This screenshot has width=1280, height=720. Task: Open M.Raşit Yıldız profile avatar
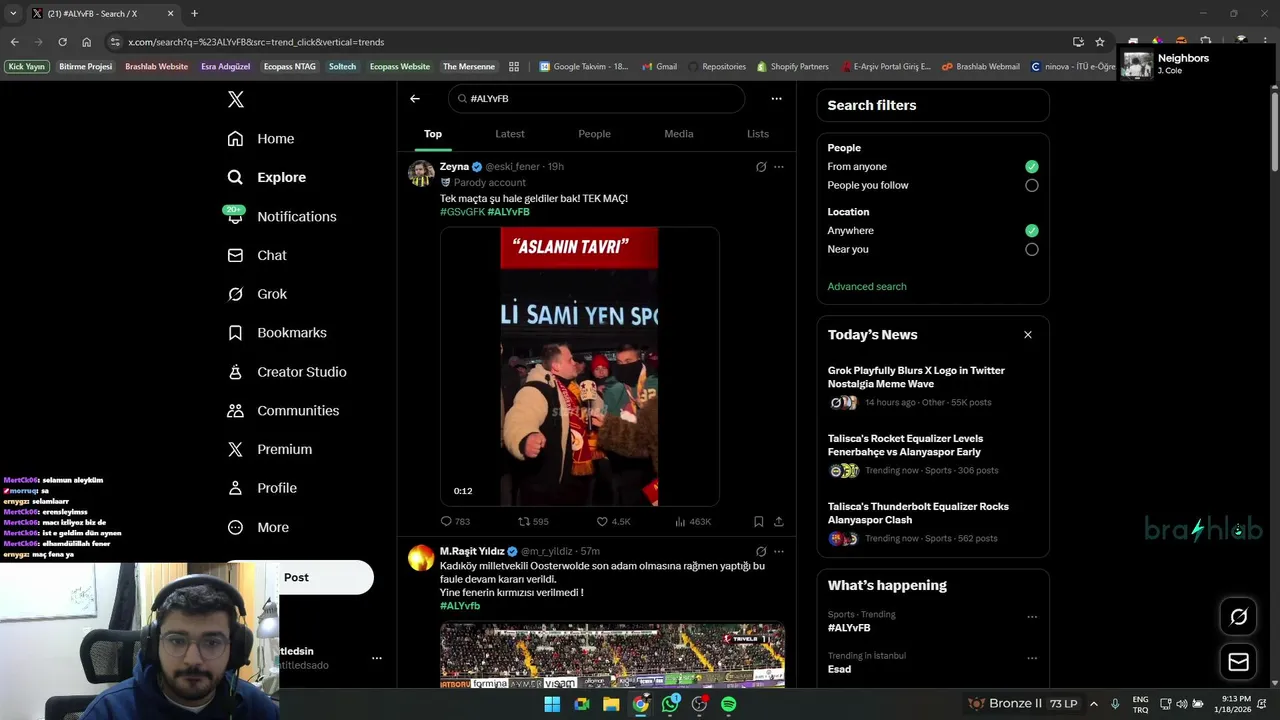tap(421, 558)
